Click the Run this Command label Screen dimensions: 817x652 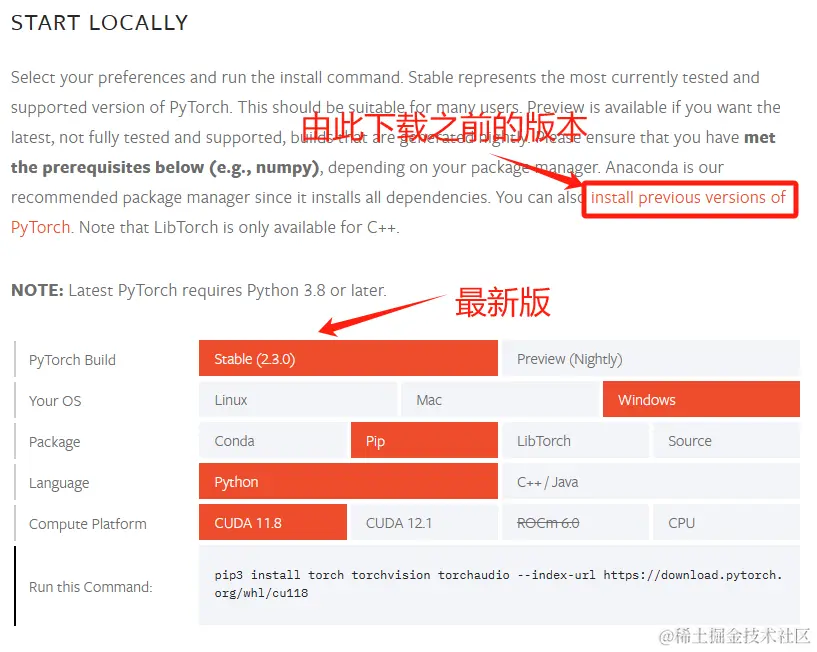pos(91,587)
